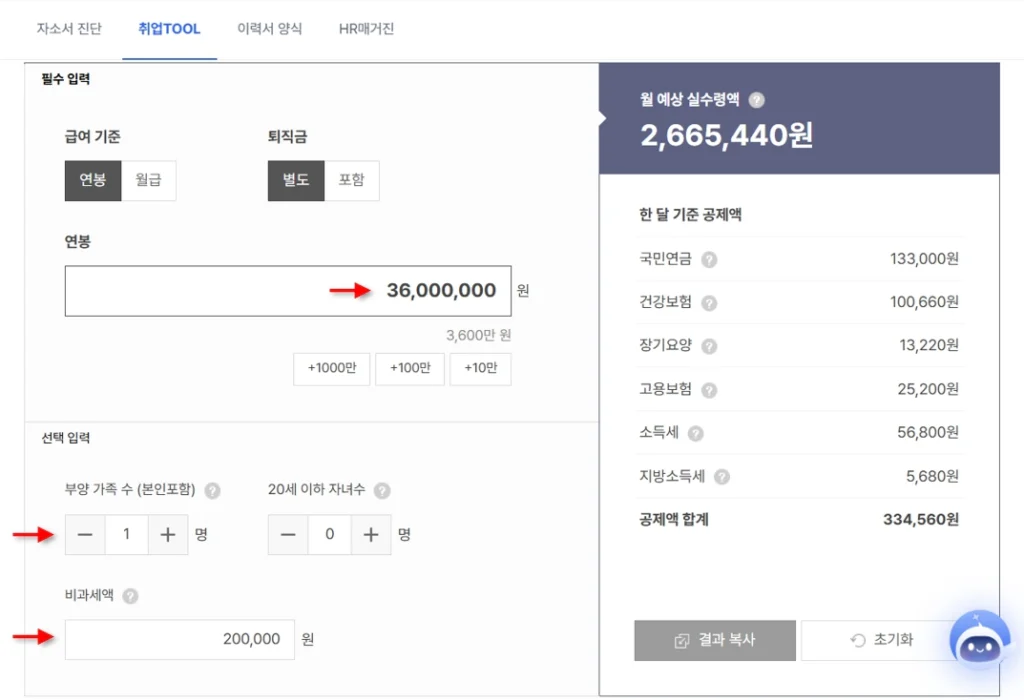Add 1000만 to salary with +1000만 button
1024x700 pixels.
(331, 368)
